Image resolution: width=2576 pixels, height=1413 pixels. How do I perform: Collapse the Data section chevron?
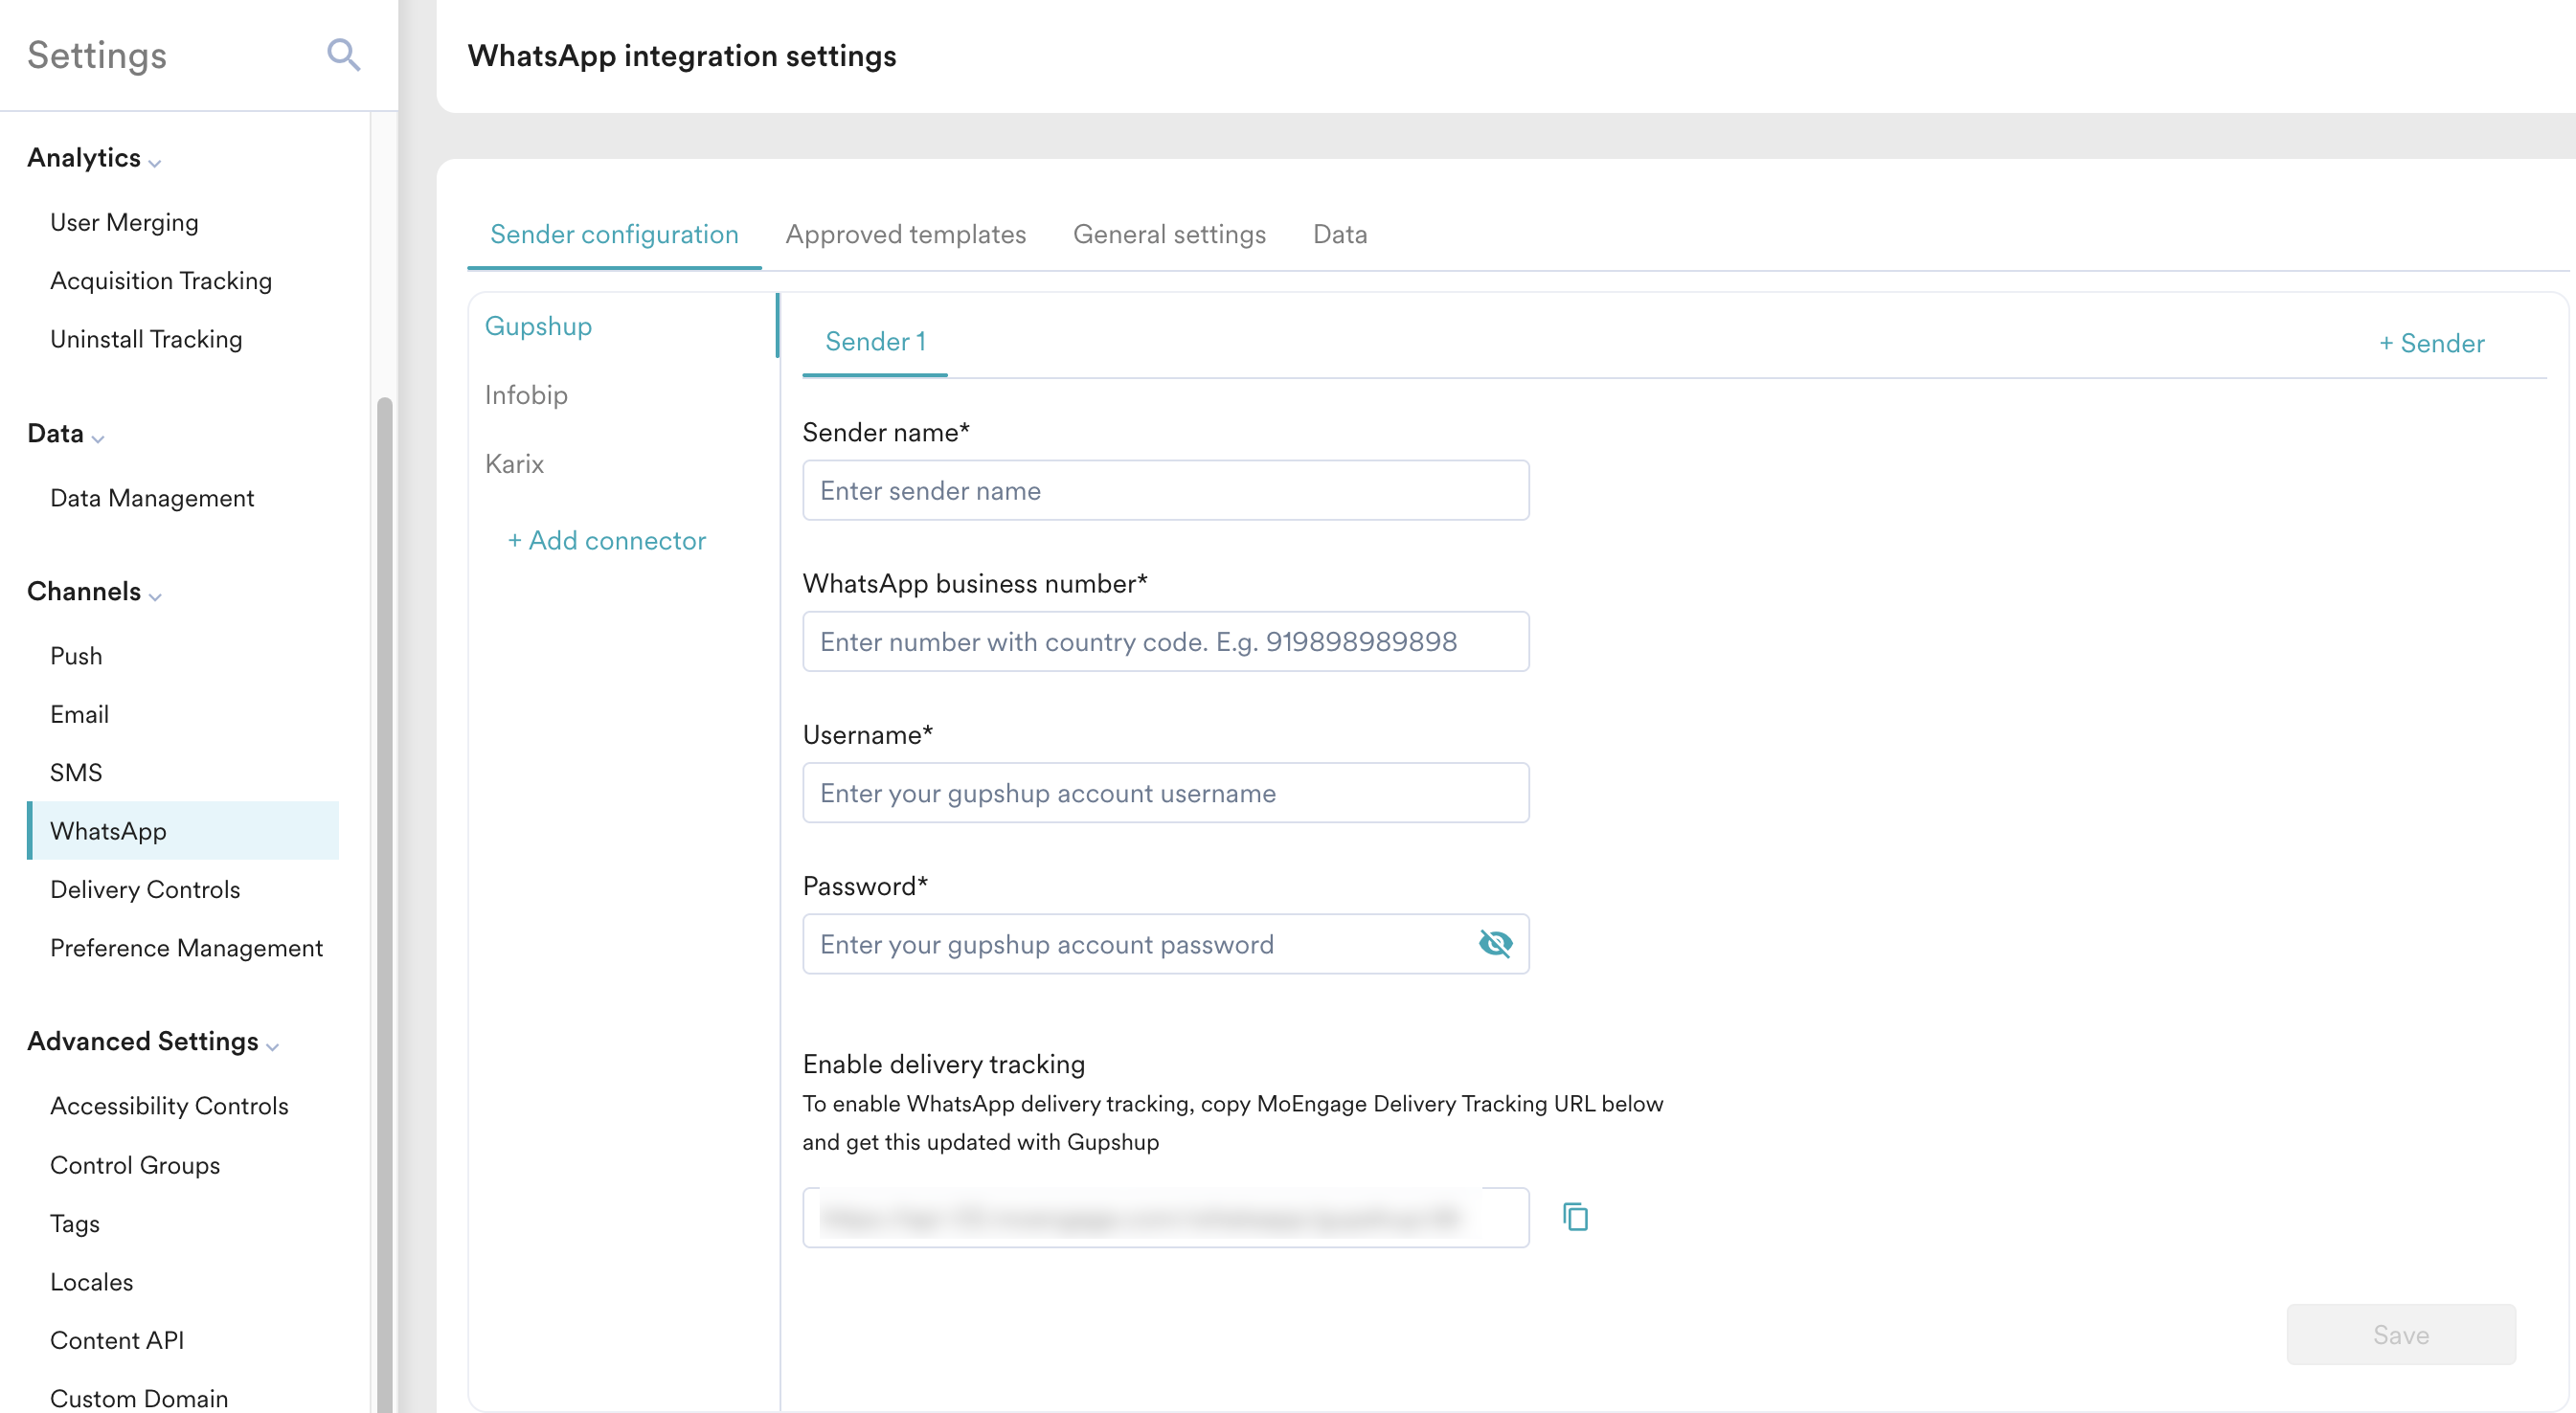click(x=98, y=438)
